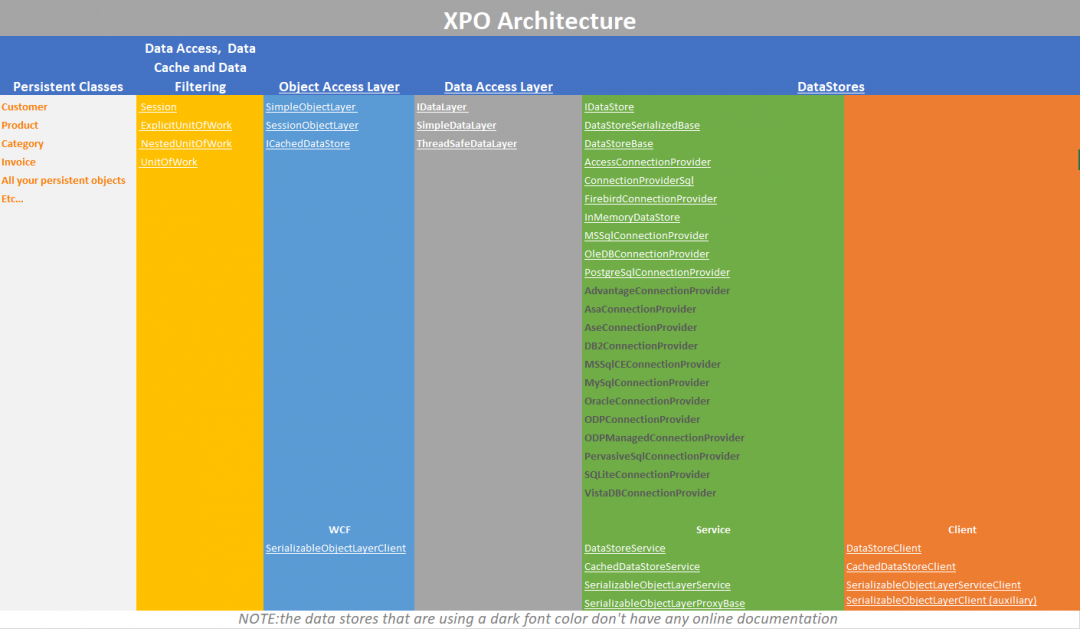The image size is (1080, 629).
Task: Open the Object Access Layer header link
Action: tap(338, 86)
